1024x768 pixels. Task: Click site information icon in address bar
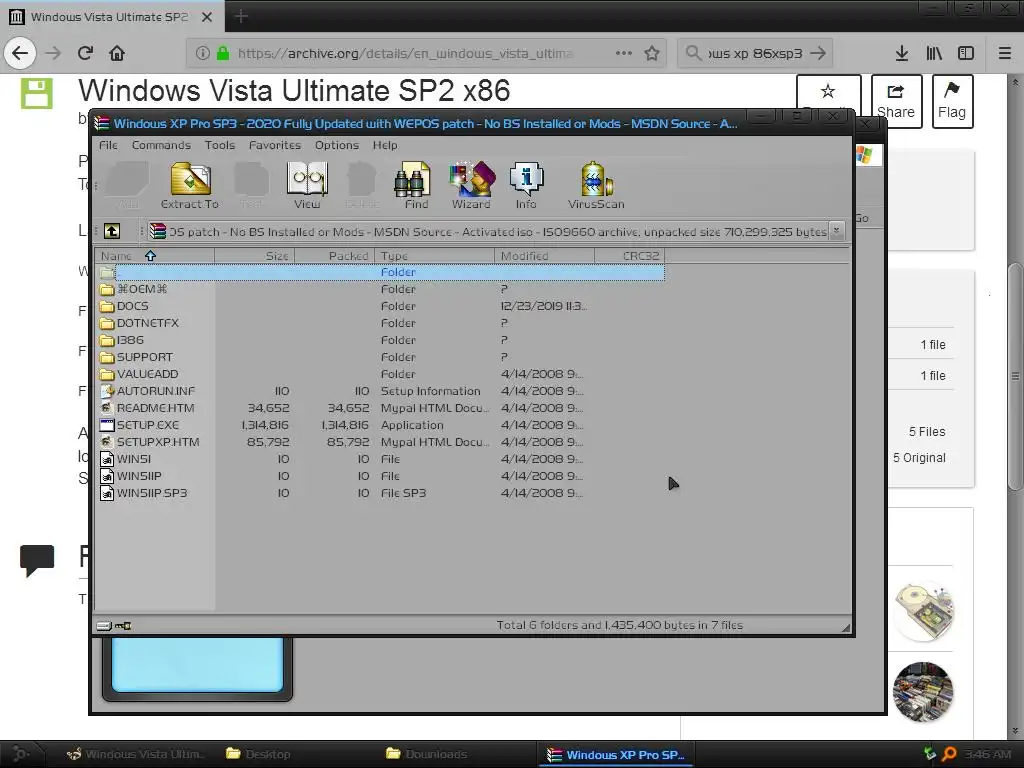pyautogui.click(x=202, y=53)
